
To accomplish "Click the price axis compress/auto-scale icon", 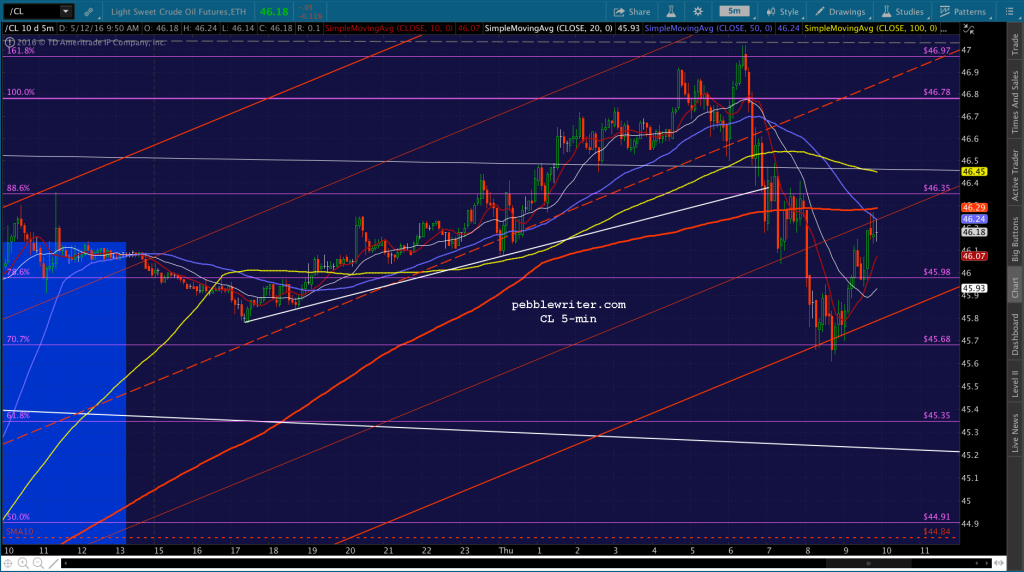I will point(968,29).
